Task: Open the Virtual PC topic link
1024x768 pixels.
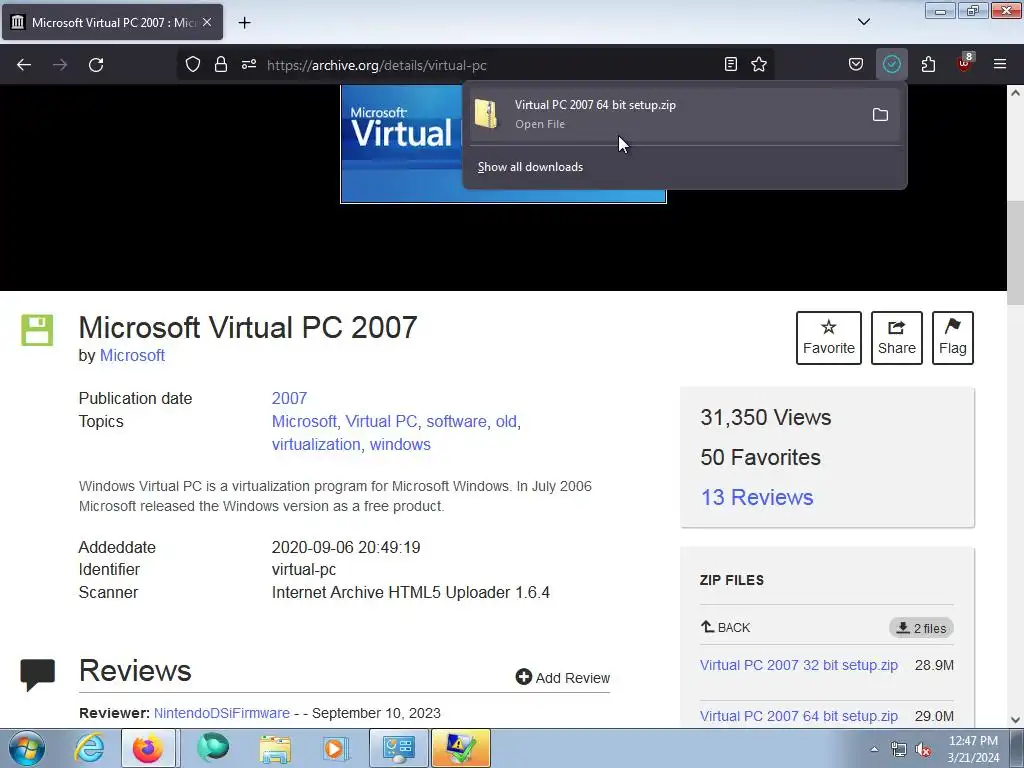Action: pyautogui.click(x=381, y=421)
